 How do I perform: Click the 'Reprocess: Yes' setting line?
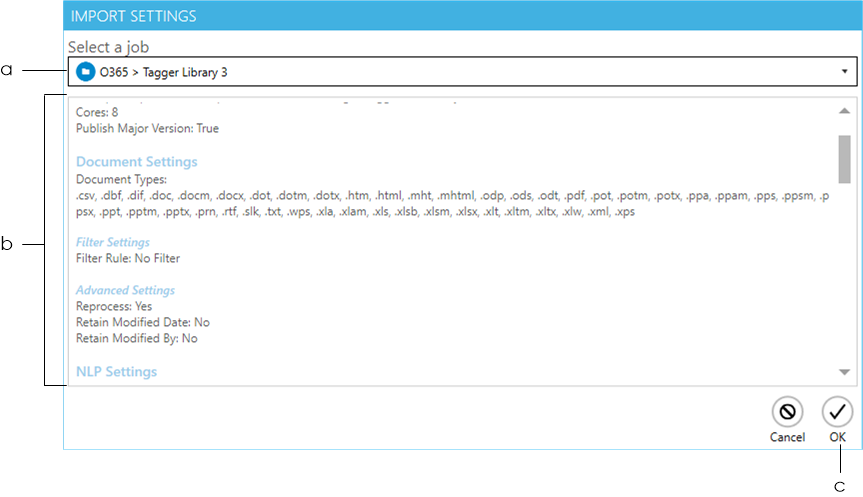113,306
